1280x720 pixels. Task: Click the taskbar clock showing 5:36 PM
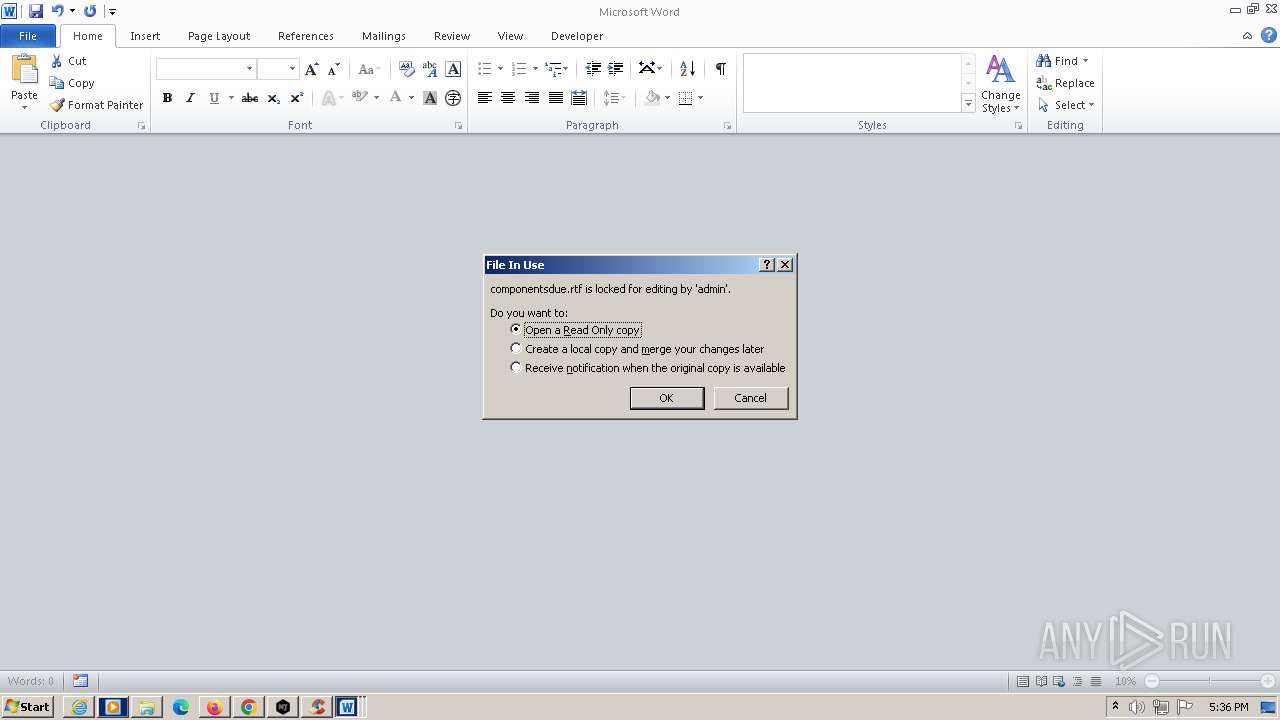pos(1228,707)
